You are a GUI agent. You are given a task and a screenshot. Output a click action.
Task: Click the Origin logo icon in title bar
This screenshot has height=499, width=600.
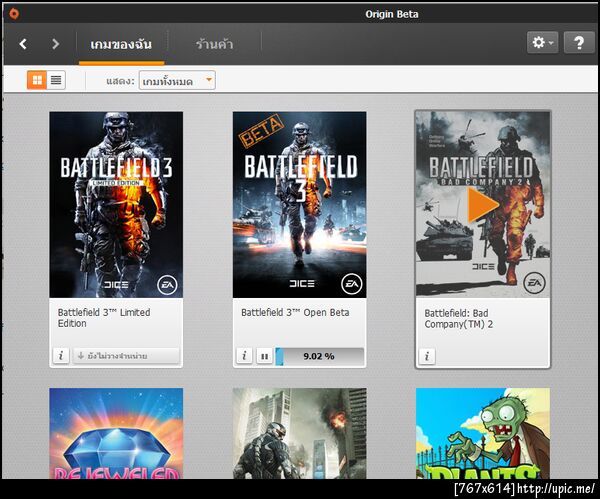click(x=14, y=14)
